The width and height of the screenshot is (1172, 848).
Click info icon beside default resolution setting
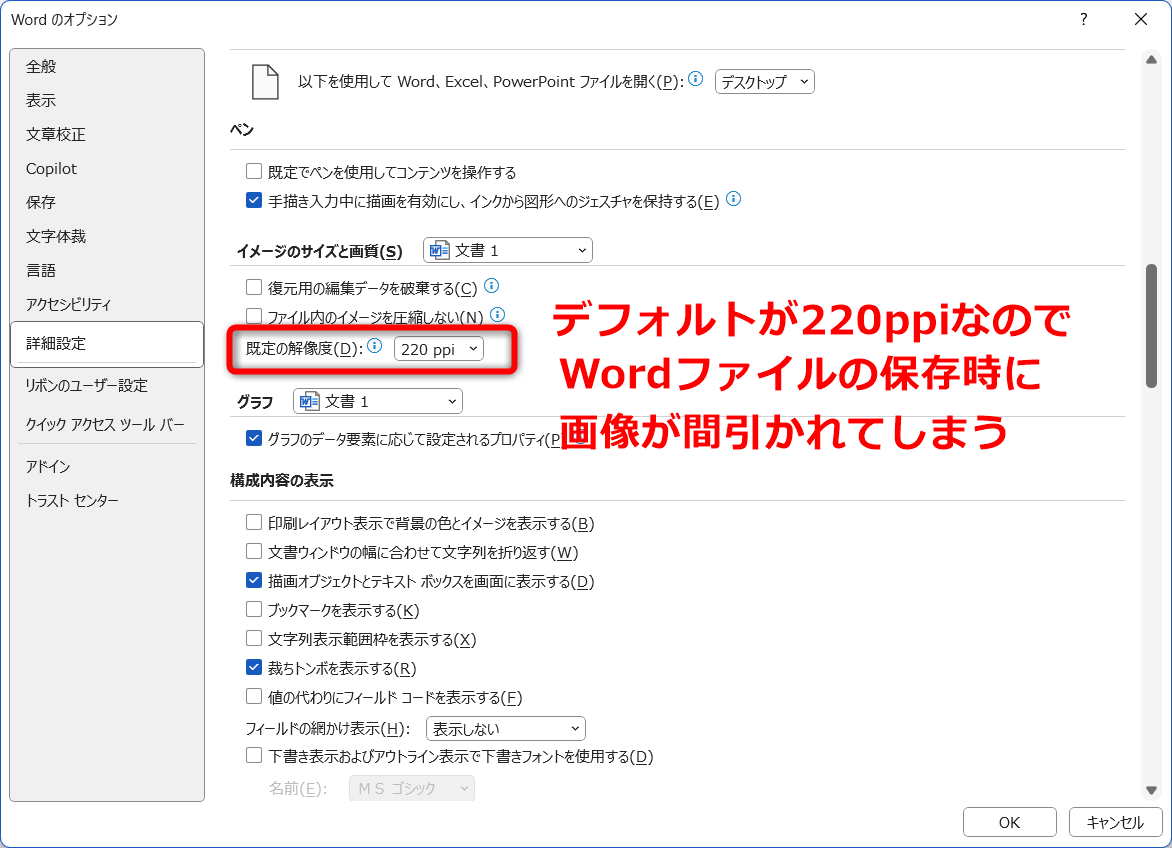375,347
